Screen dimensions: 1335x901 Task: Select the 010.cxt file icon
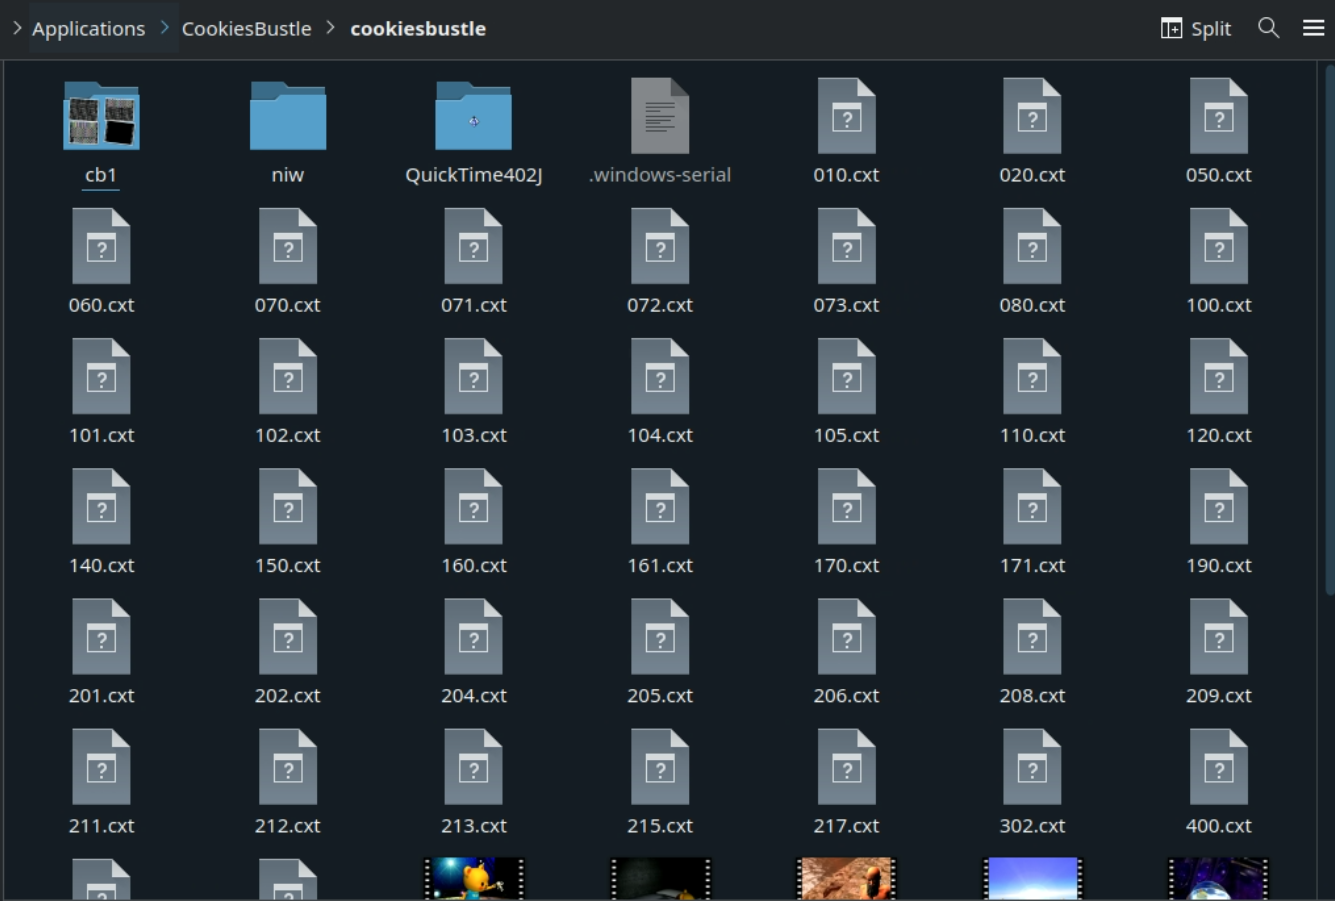tap(847, 116)
